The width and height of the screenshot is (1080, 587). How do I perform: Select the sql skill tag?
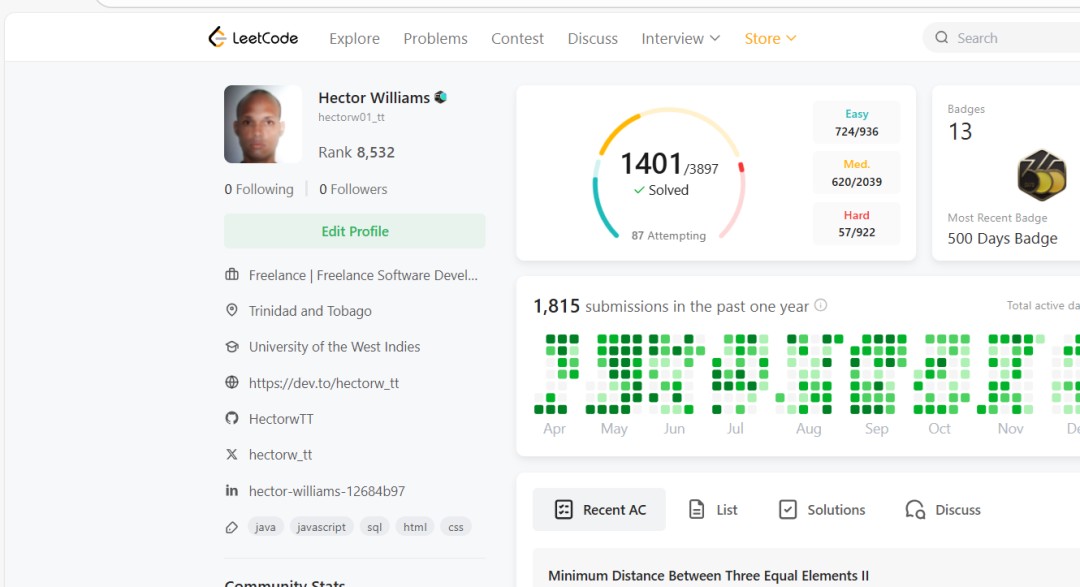(374, 527)
